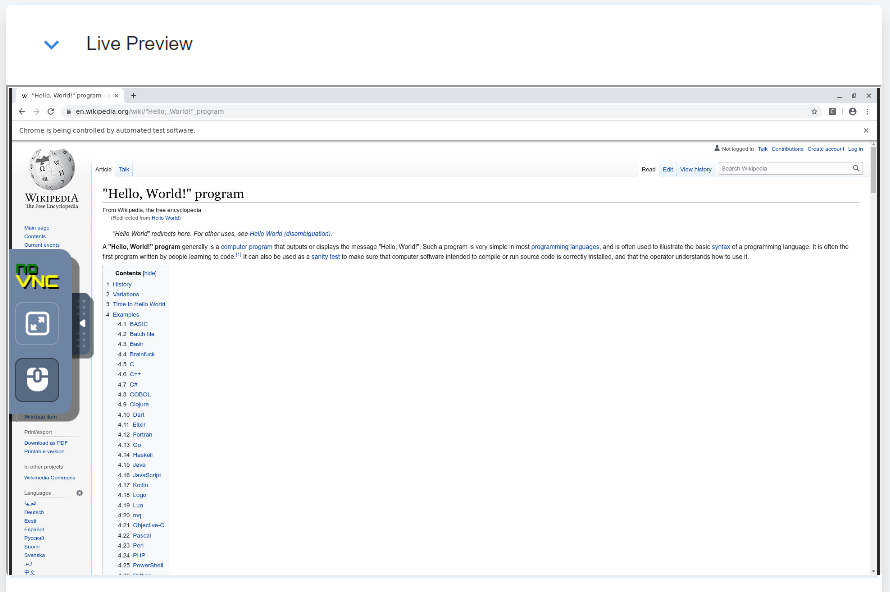Image resolution: width=890 pixels, height=592 pixels.
Task: Open Chrome three-dot menu
Action: 867,112
